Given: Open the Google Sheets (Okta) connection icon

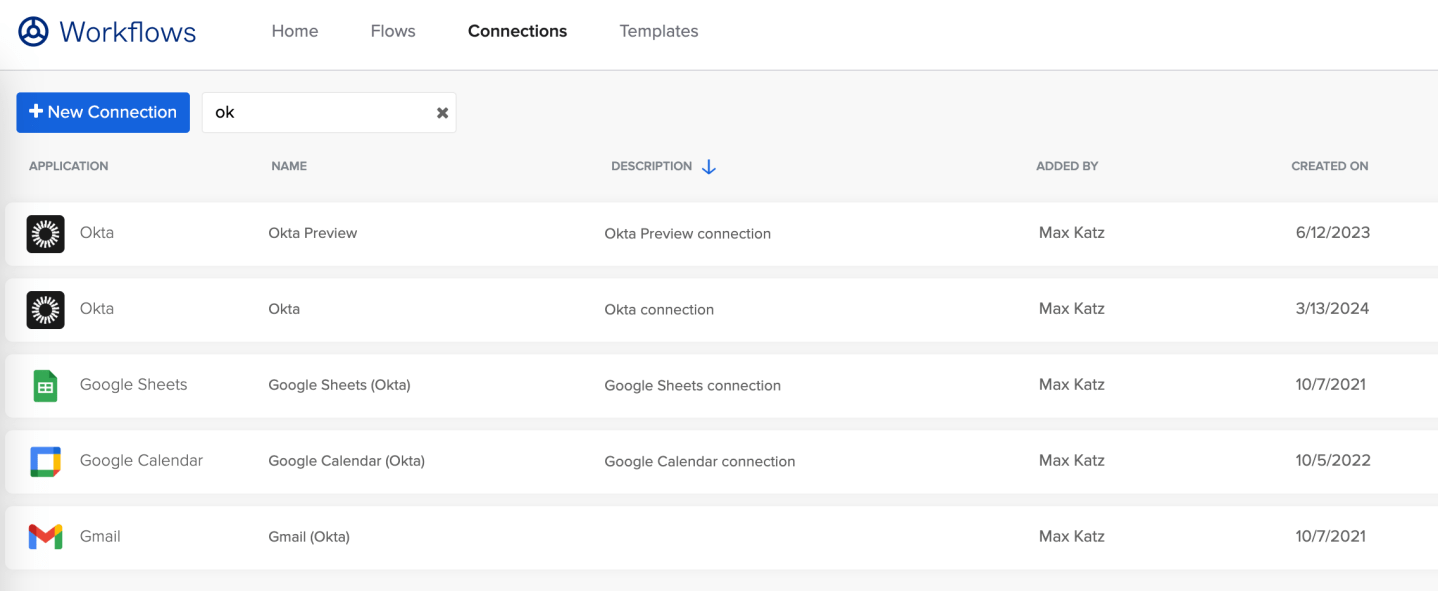Looking at the screenshot, I should [45, 384].
